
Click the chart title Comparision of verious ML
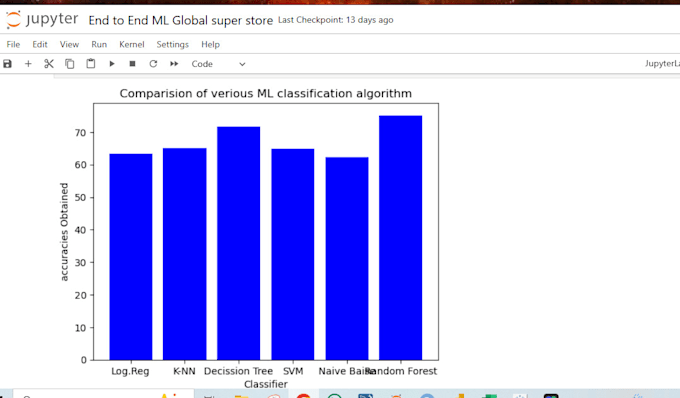click(265, 93)
